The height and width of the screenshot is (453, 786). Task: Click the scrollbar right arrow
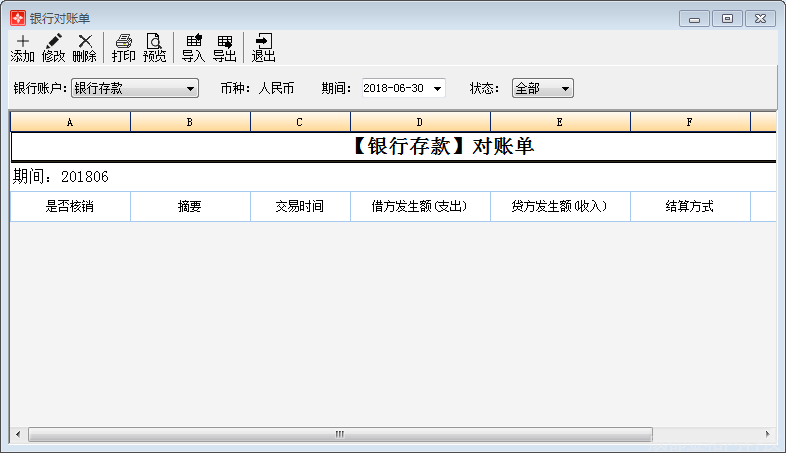point(768,435)
